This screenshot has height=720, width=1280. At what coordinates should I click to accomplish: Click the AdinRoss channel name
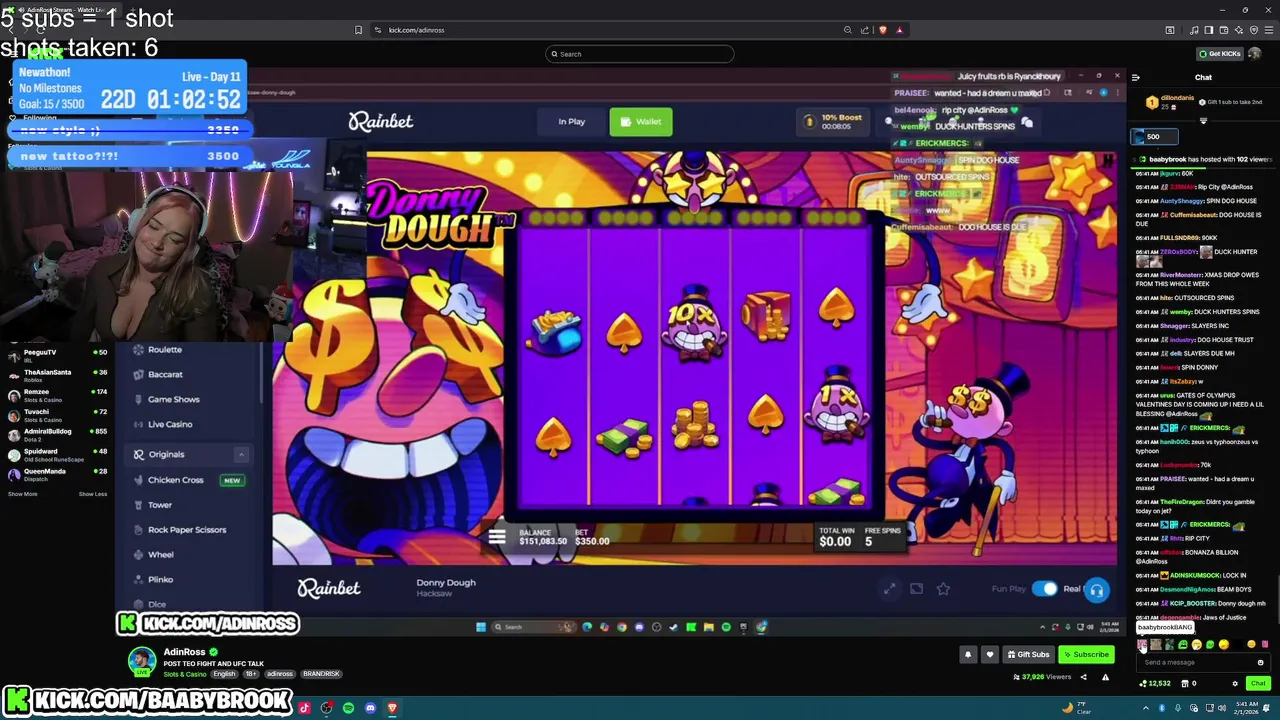point(184,652)
